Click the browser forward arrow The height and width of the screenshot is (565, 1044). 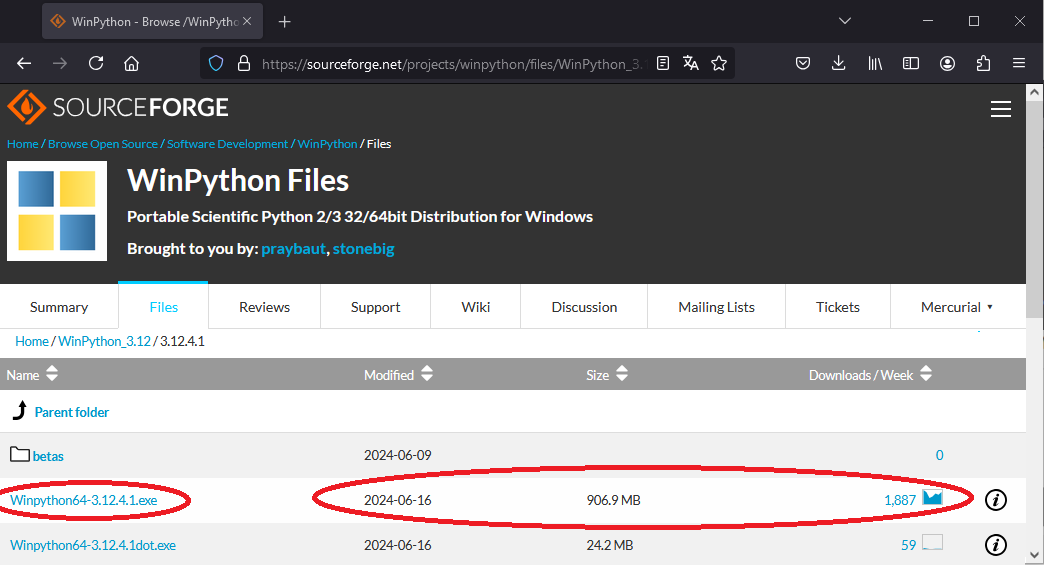pyautogui.click(x=60, y=63)
